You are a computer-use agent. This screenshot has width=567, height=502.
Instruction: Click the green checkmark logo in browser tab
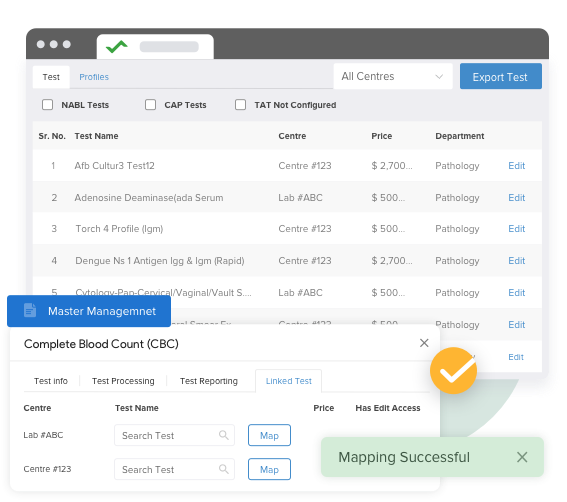(116, 47)
